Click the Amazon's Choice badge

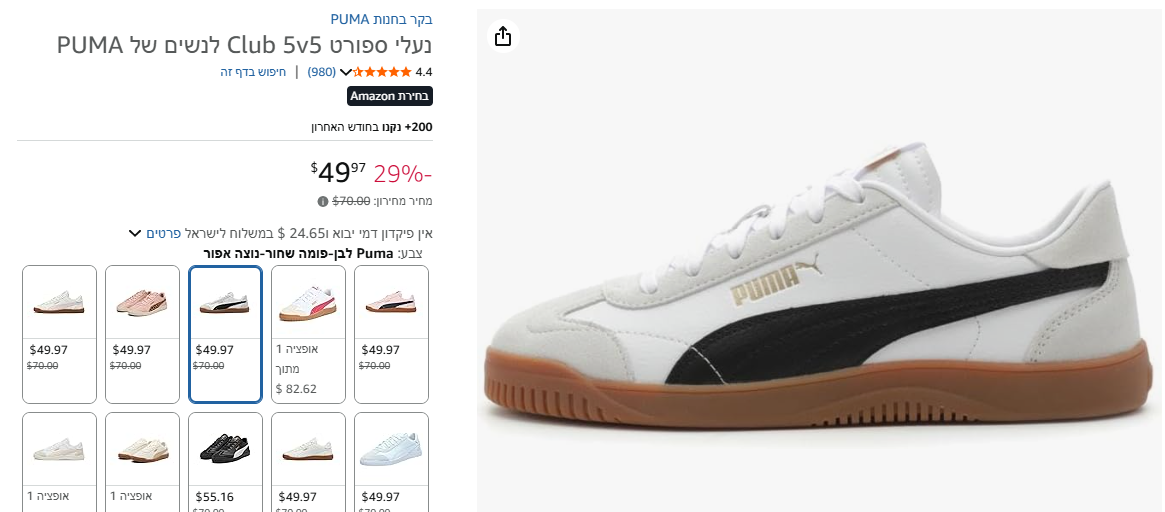(x=390, y=96)
